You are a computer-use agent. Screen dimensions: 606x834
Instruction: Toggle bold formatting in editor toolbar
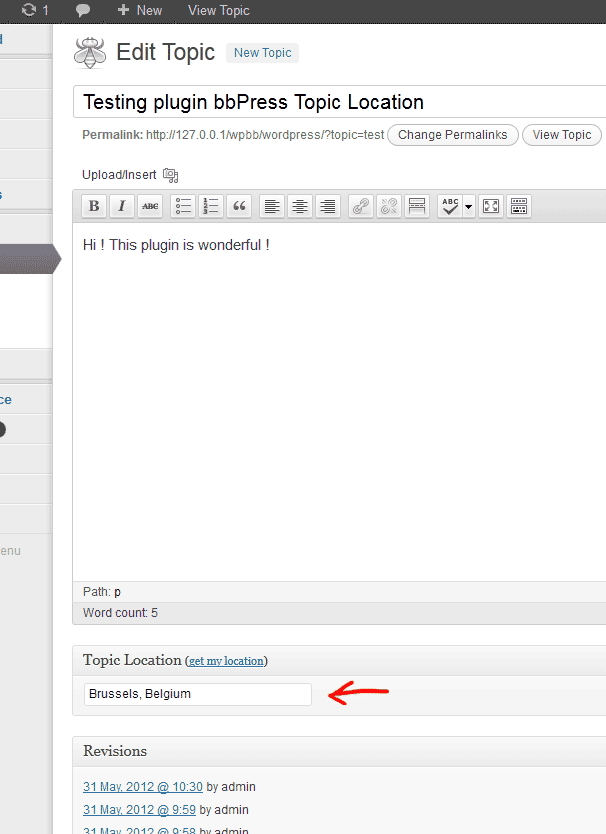[94, 206]
